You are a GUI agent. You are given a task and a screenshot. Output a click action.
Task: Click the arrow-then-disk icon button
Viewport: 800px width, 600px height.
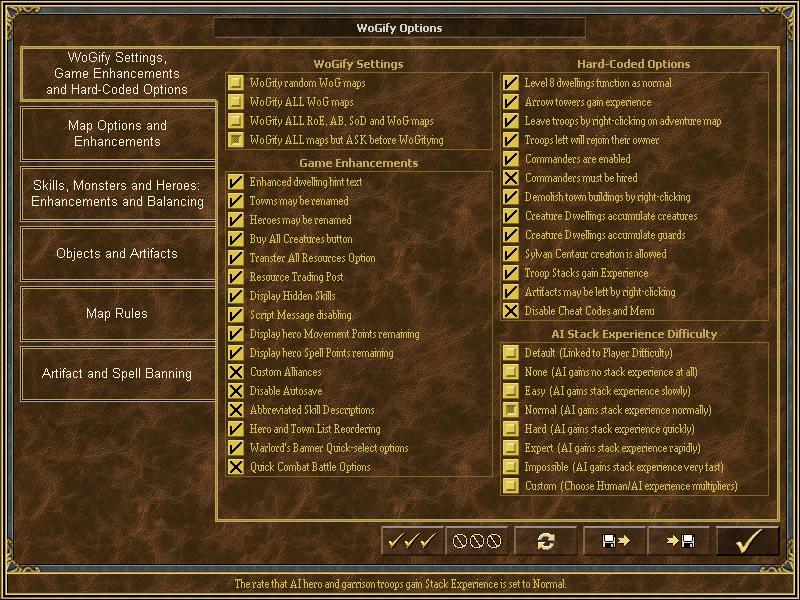(679, 541)
